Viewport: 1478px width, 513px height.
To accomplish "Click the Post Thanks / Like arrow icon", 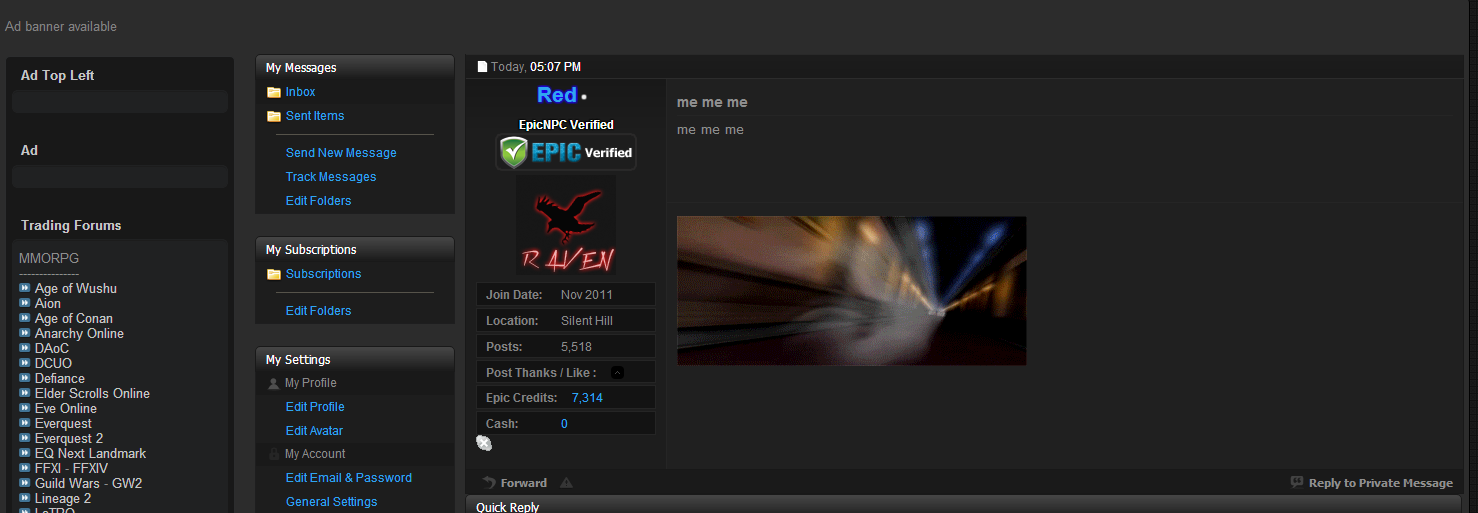I will pos(617,373).
